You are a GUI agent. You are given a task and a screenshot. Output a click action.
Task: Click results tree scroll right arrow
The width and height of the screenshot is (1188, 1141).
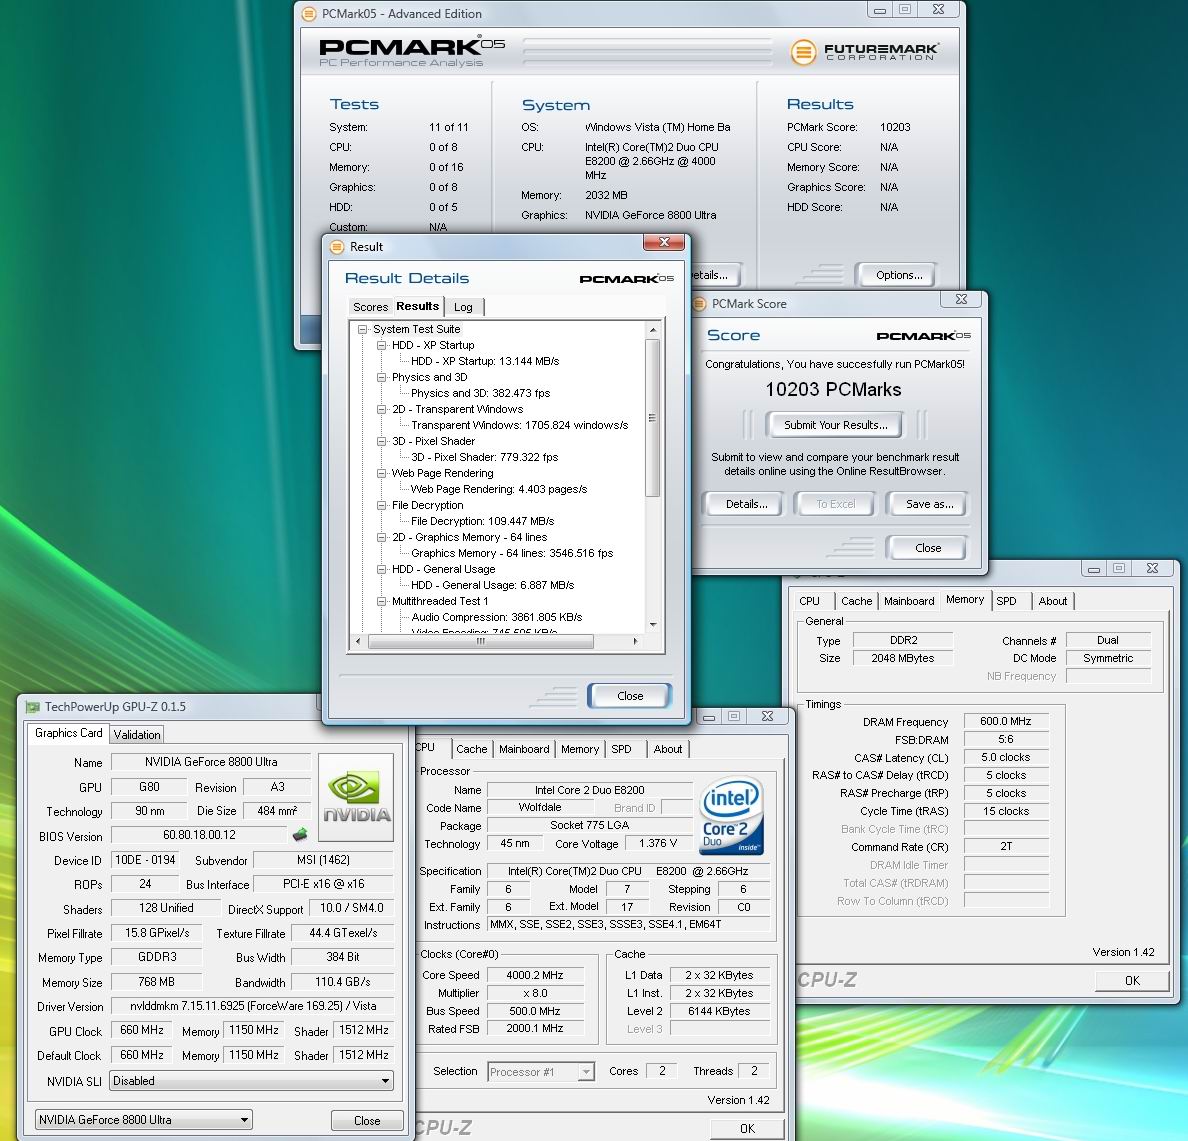pos(635,641)
